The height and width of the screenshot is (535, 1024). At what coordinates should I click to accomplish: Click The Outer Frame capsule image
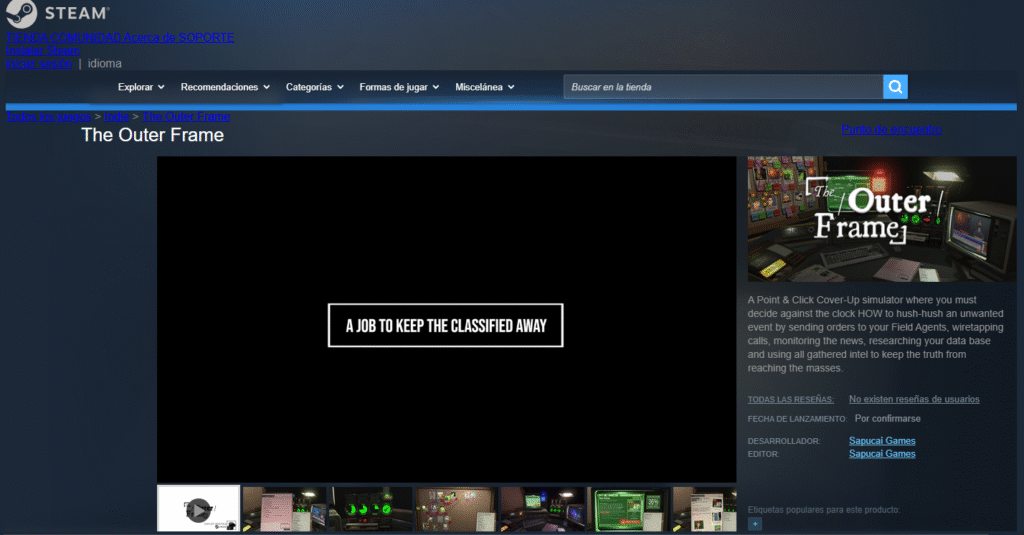click(x=881, y=219)
